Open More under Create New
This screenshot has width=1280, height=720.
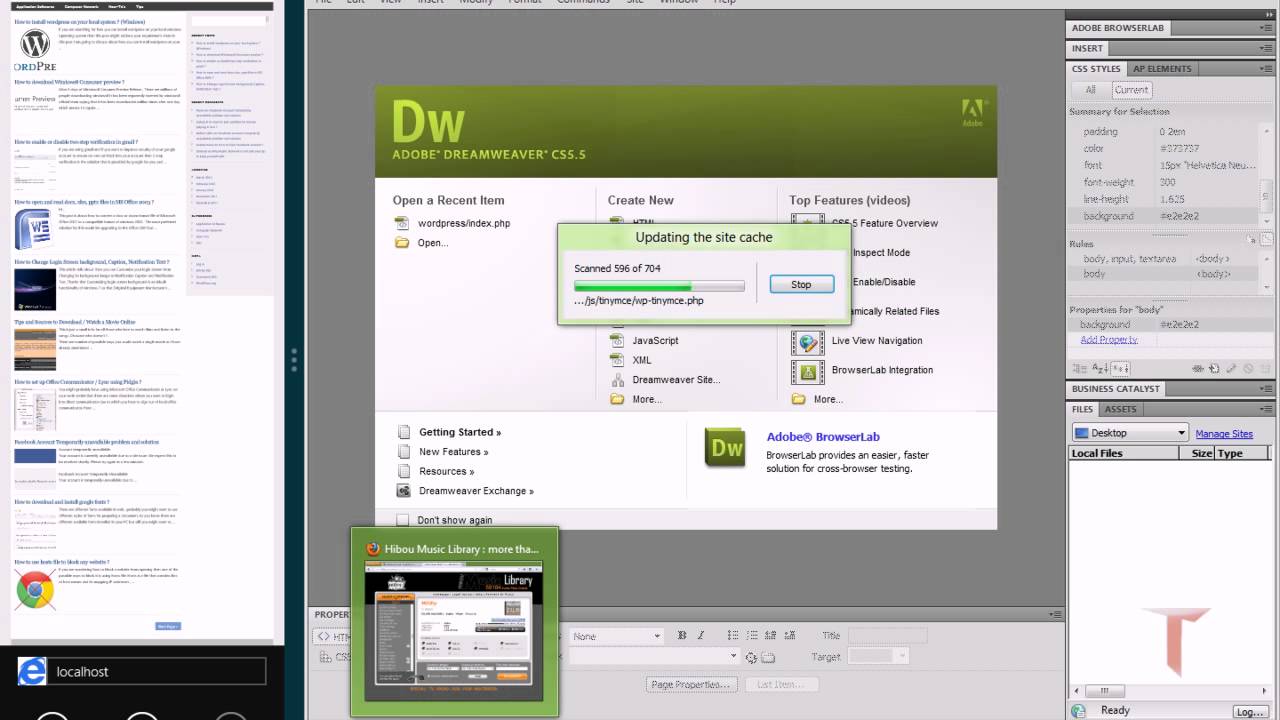tap(647, 399)
